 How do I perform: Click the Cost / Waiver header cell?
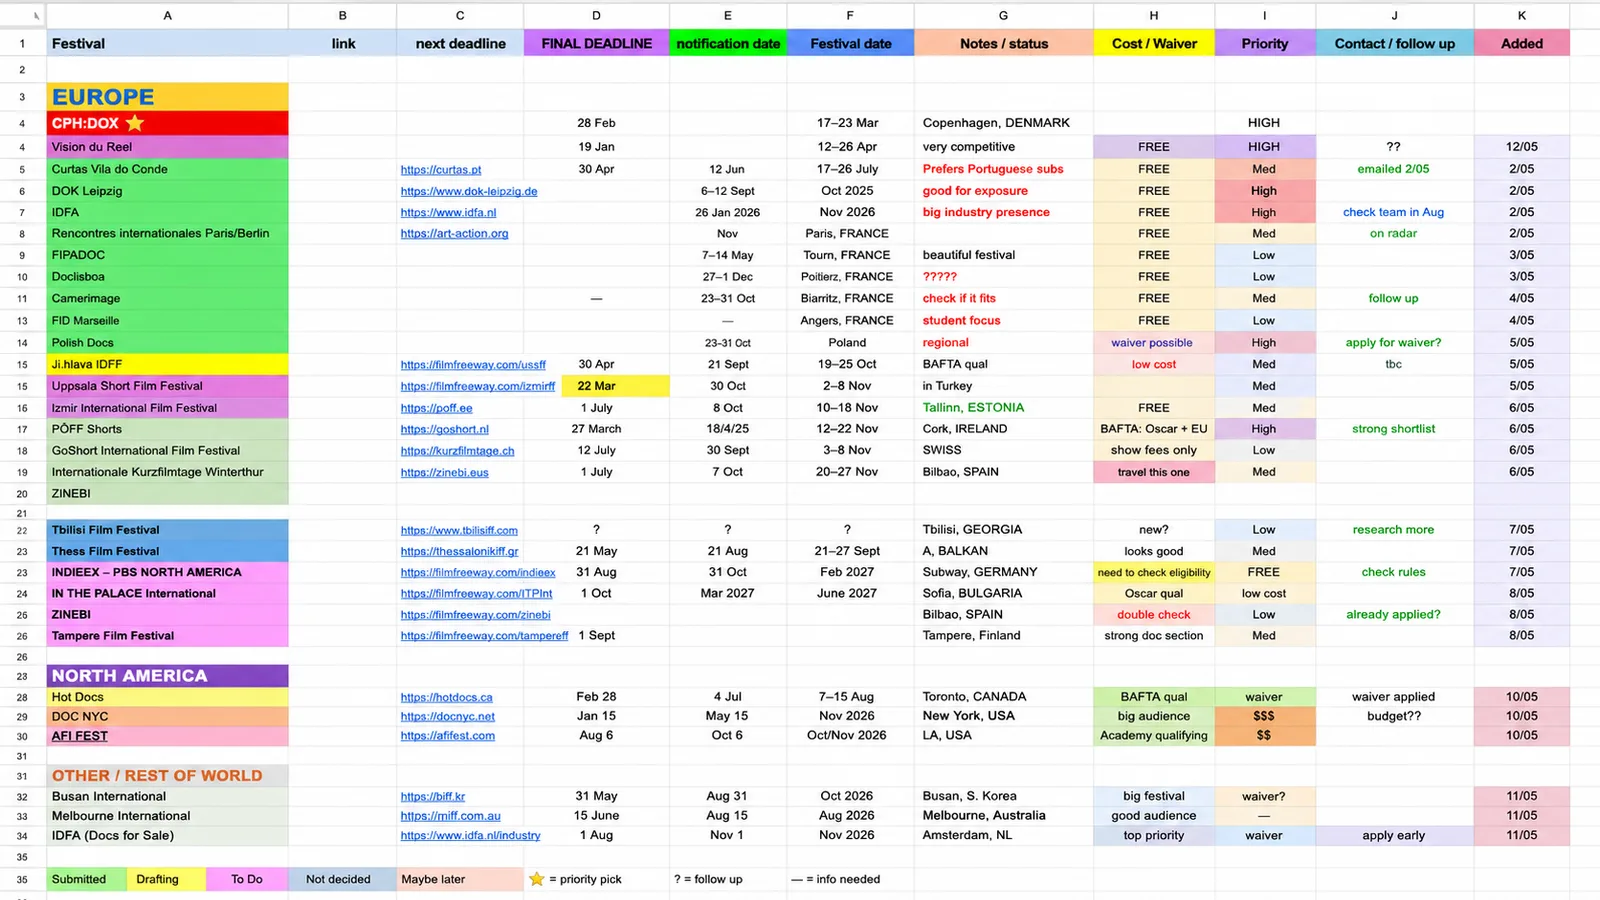(1154, 44)
